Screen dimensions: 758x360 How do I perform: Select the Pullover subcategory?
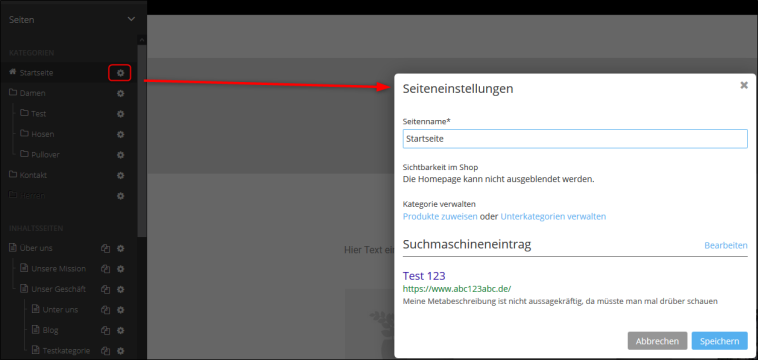point(45,155)
